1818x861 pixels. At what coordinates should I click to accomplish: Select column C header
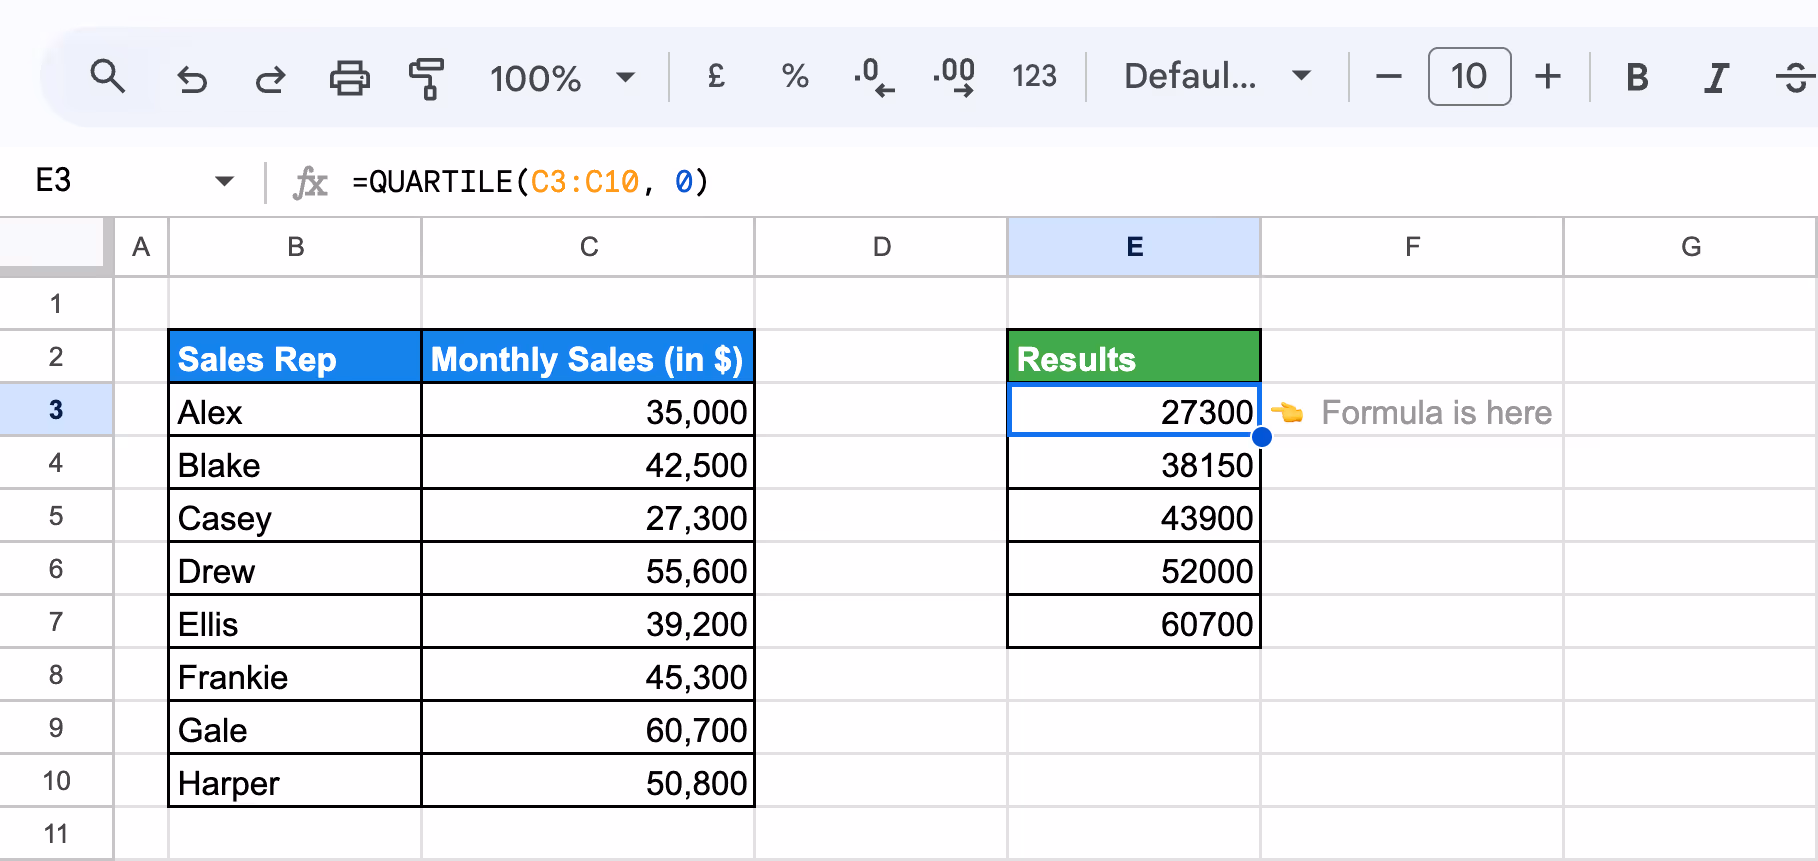click(588, 247)
